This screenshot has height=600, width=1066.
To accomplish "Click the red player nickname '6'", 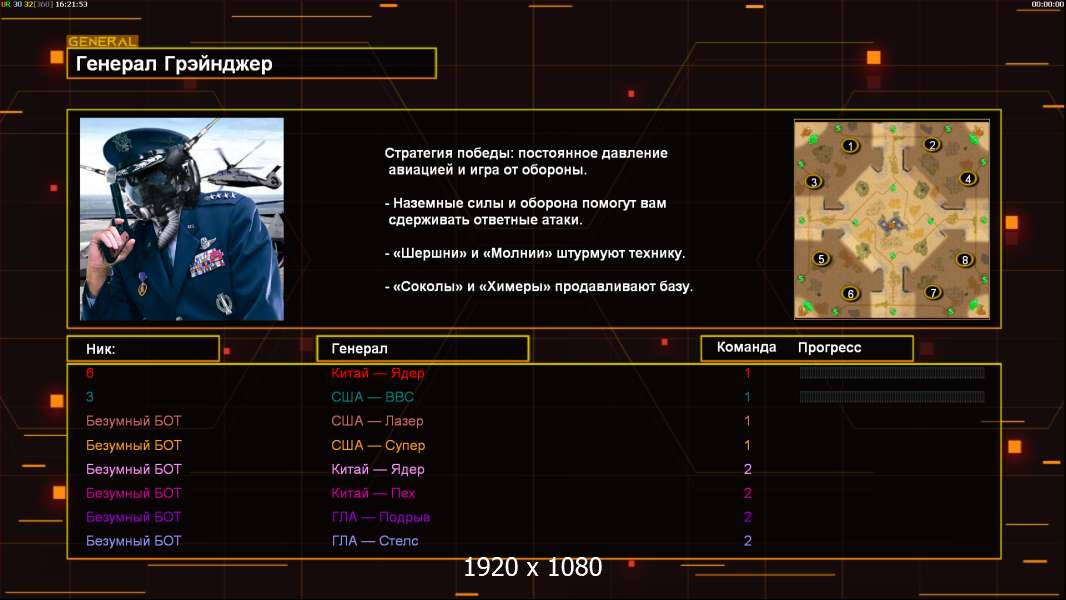I will click(x=90, y=372).
